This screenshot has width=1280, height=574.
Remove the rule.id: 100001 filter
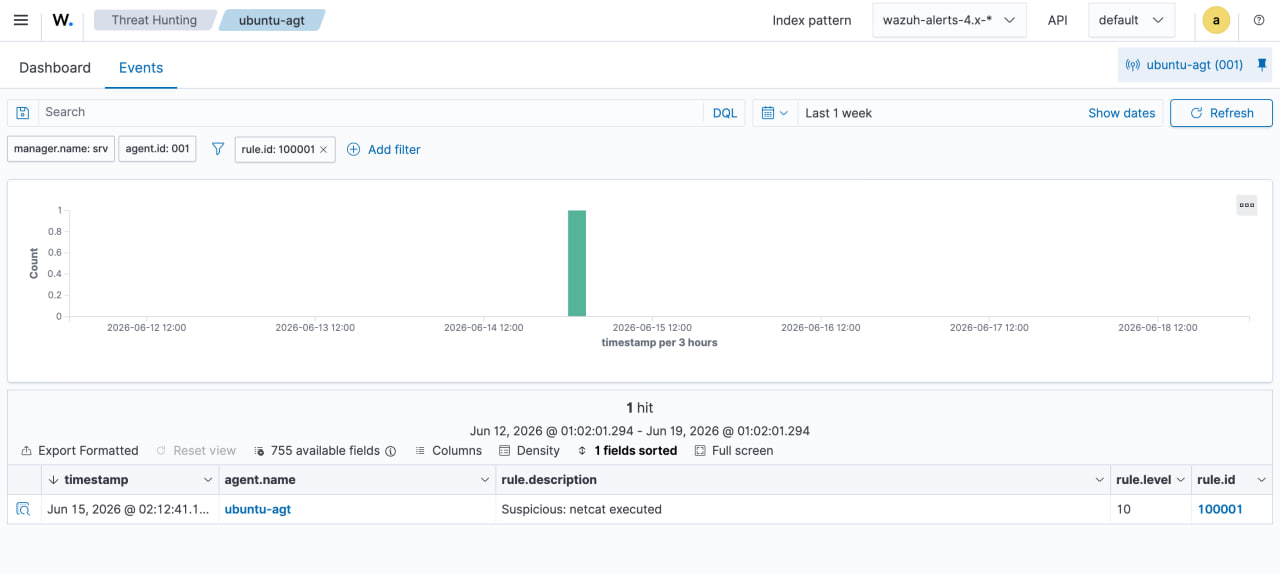point(323,150)
